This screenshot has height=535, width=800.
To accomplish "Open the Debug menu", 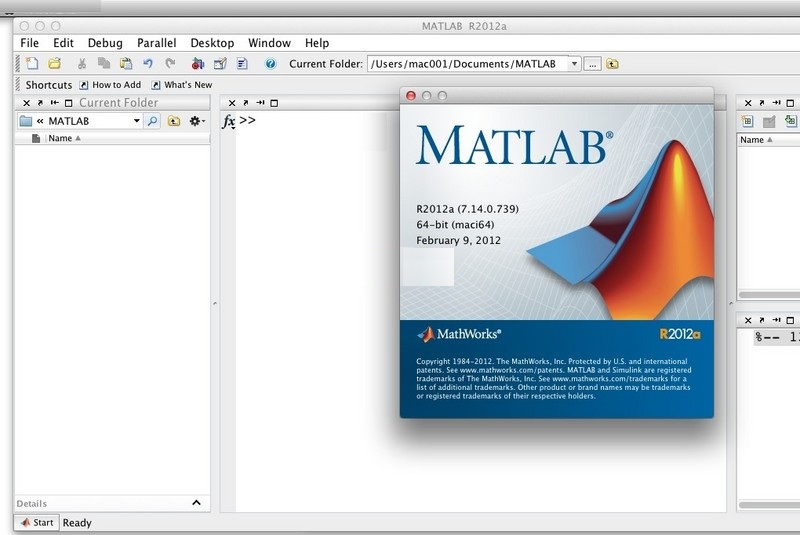I will click(x=105, y=43).
